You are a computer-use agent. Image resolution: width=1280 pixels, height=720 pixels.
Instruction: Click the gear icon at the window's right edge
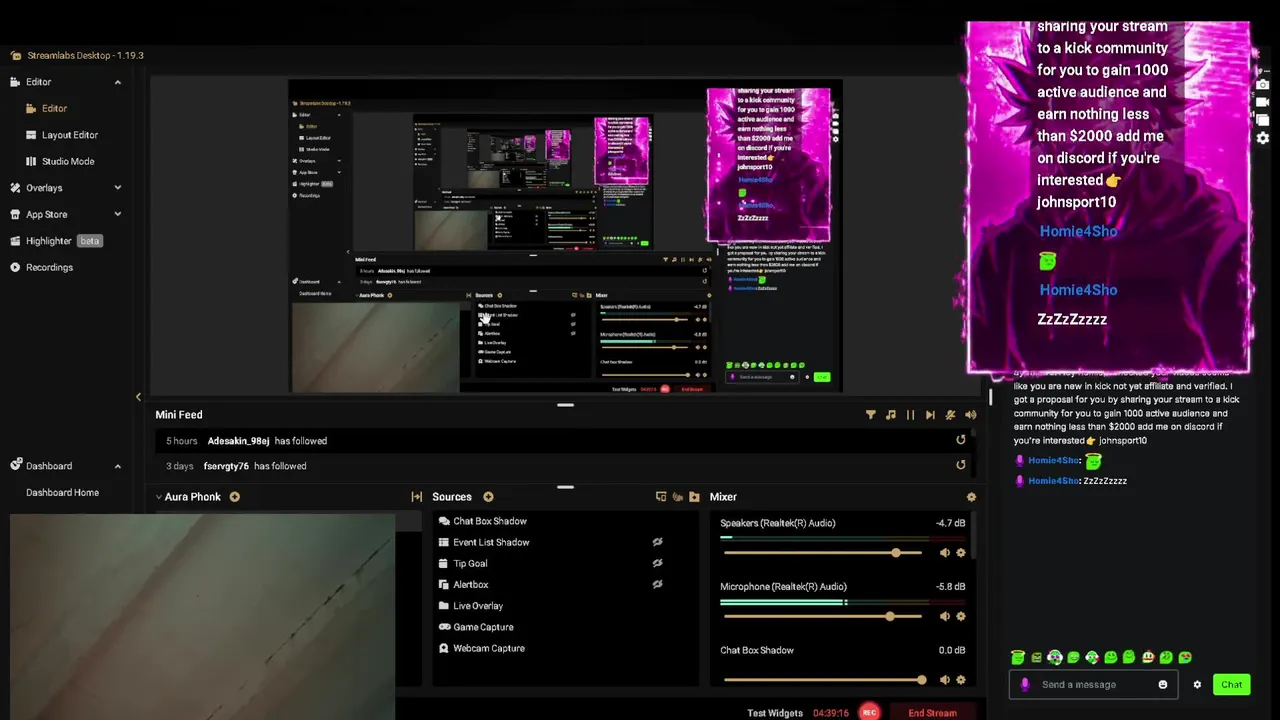(1263, 138)
